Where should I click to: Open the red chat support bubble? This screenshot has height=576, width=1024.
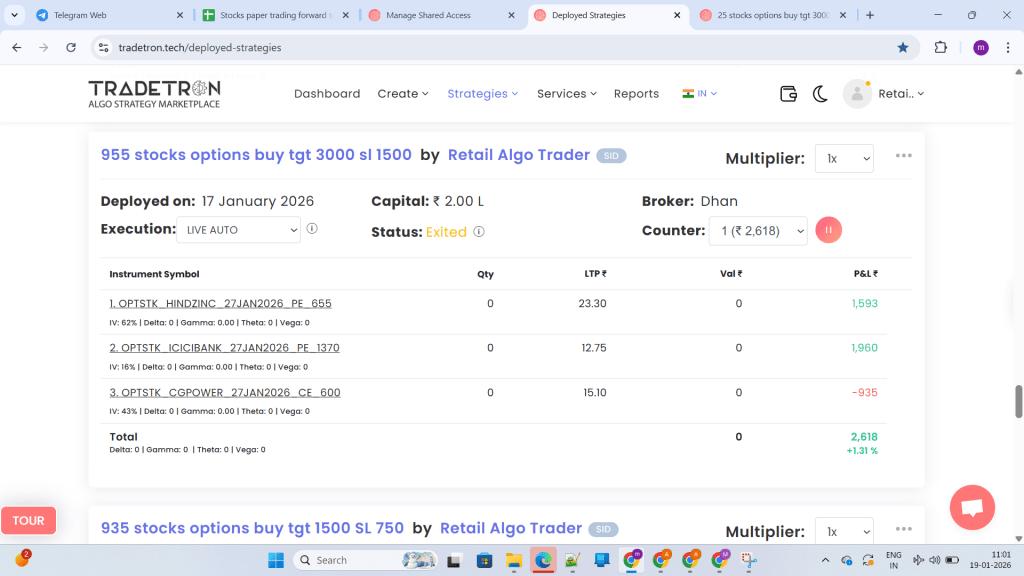(x=972, y=507)
